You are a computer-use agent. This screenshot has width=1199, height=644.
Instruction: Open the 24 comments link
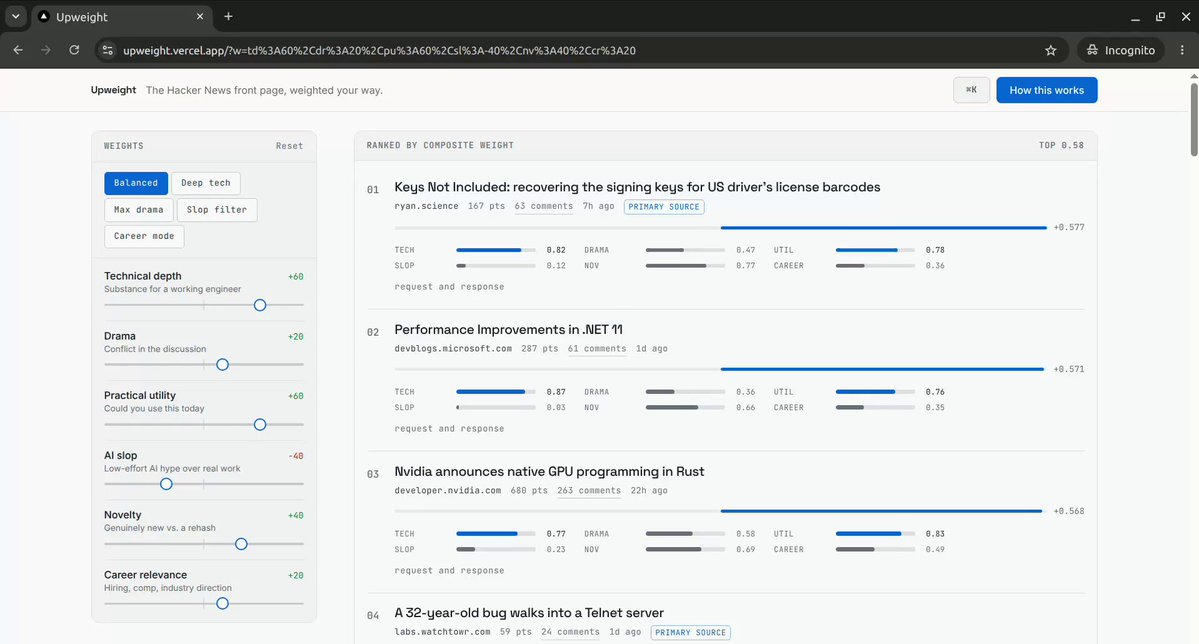[x=570, y=633]
